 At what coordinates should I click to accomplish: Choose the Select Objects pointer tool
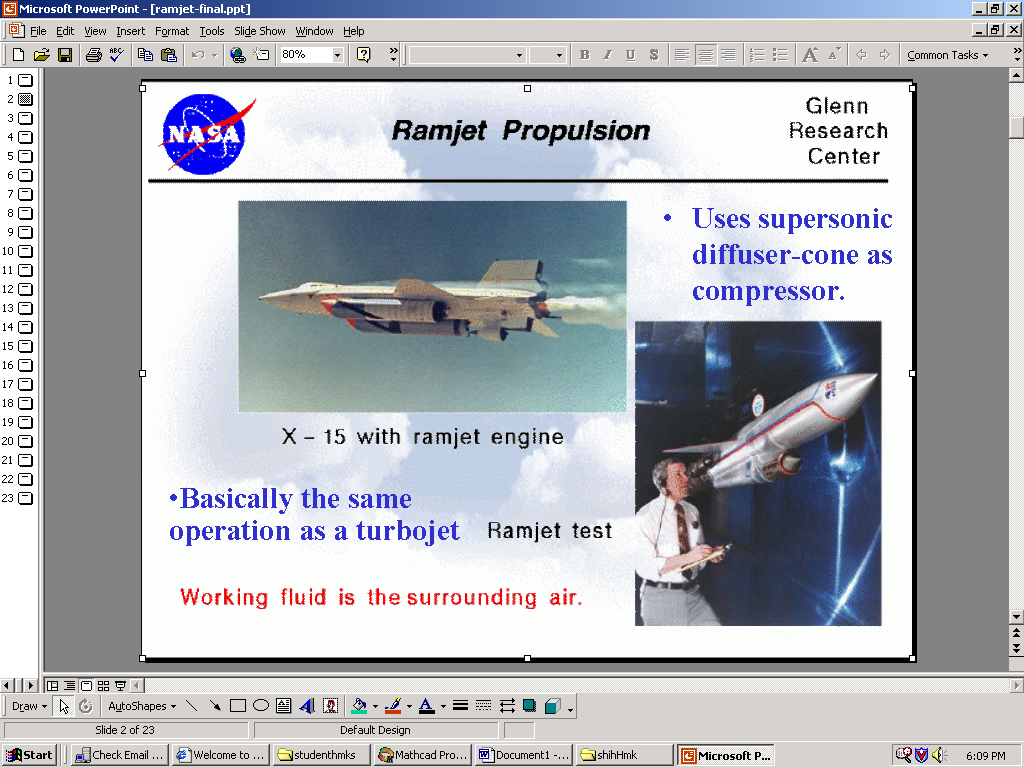click(63, 706)
